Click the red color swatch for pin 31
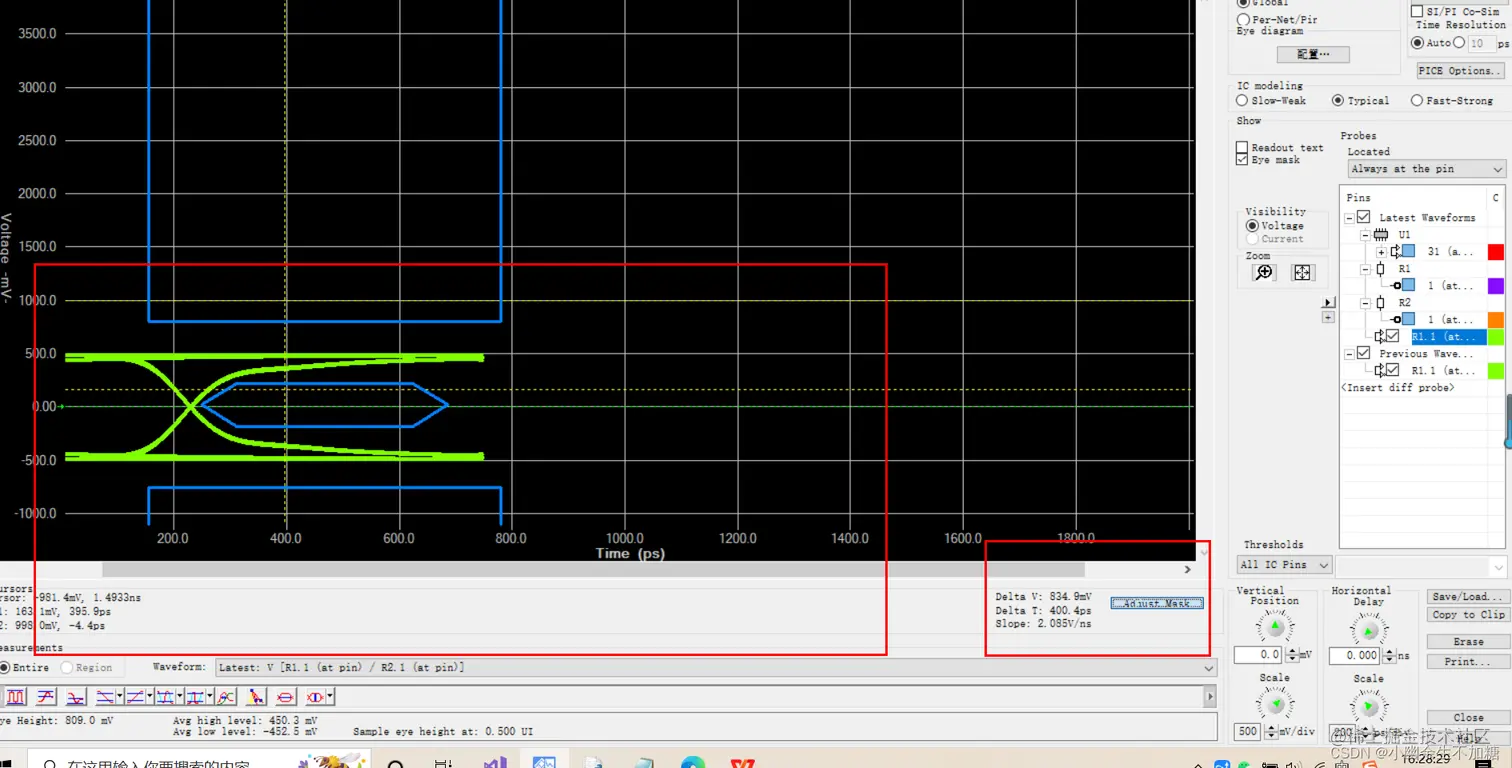Image resolution: width=1512 pixels, height=768 pixels. (1496, 252)
